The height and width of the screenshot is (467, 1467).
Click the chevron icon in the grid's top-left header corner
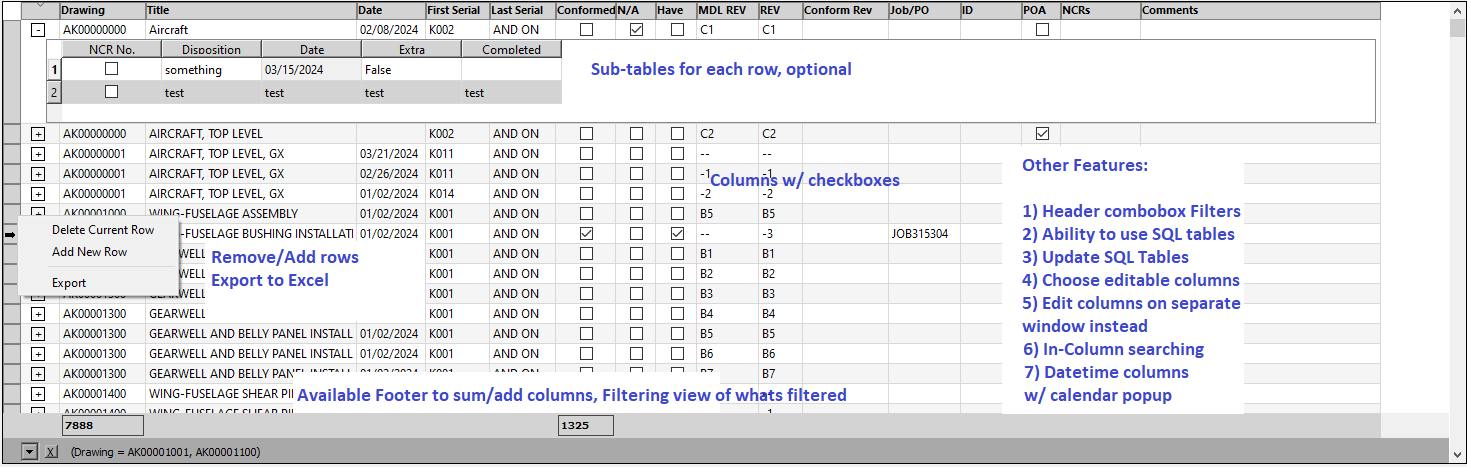[x=40, y=6]
